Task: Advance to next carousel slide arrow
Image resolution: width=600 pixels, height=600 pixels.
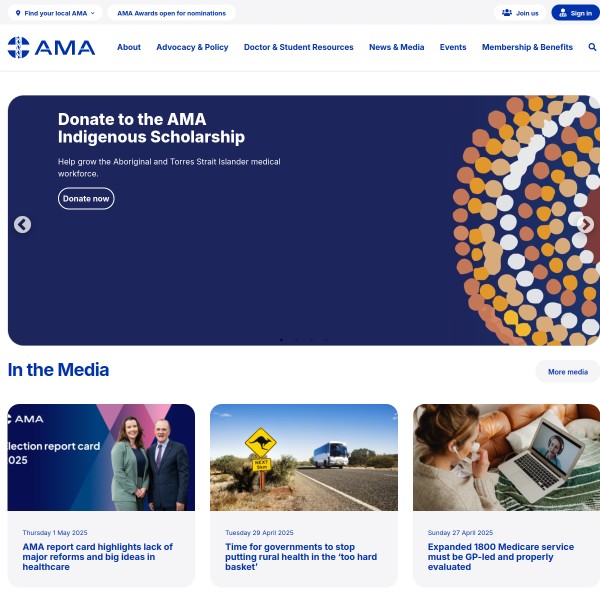Action: coord(585,225)
